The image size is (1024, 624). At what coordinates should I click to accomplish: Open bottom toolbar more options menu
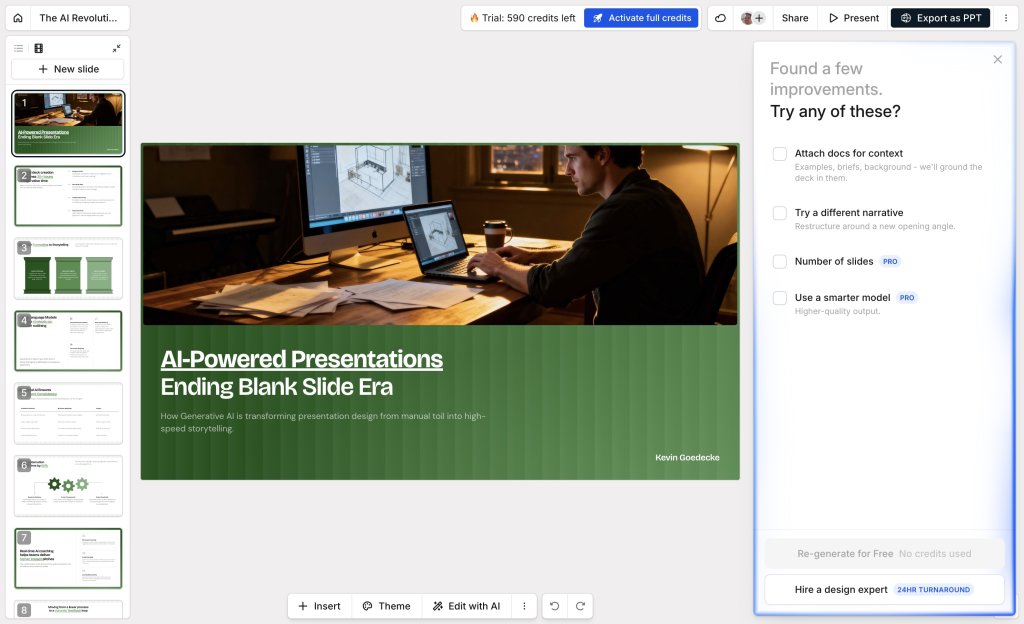[x=524, y=606]
